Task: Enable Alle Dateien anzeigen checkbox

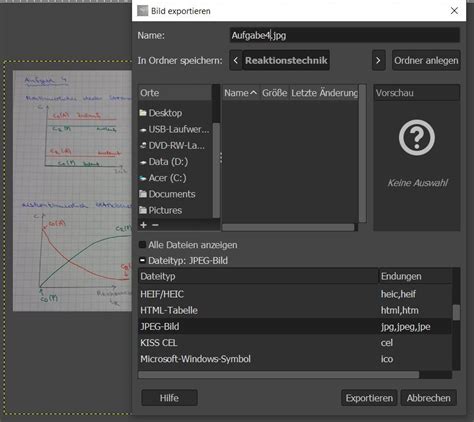Action: 142,245
